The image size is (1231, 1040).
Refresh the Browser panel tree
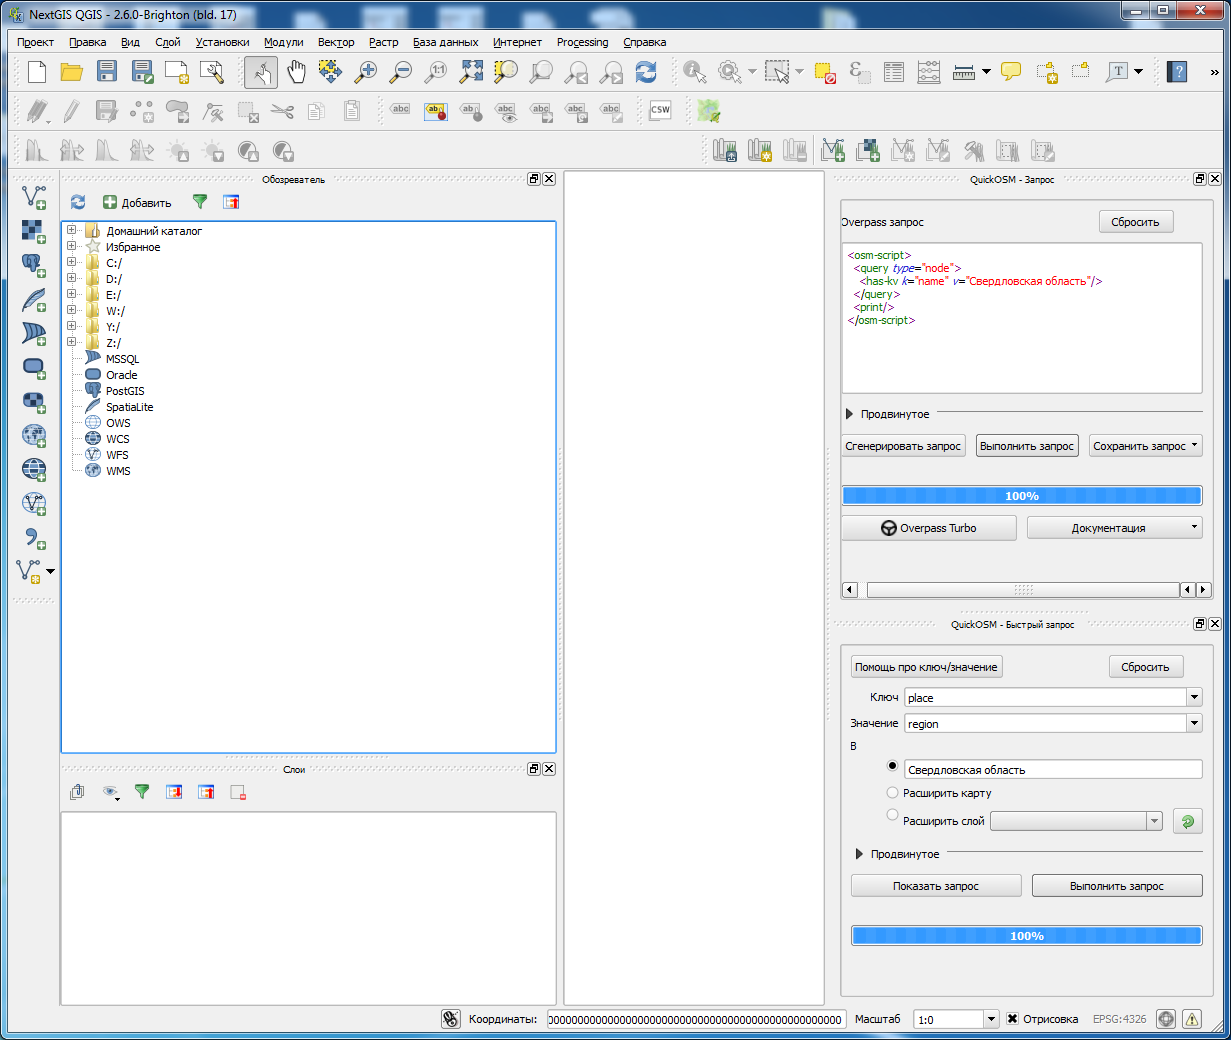coord(78,202)
